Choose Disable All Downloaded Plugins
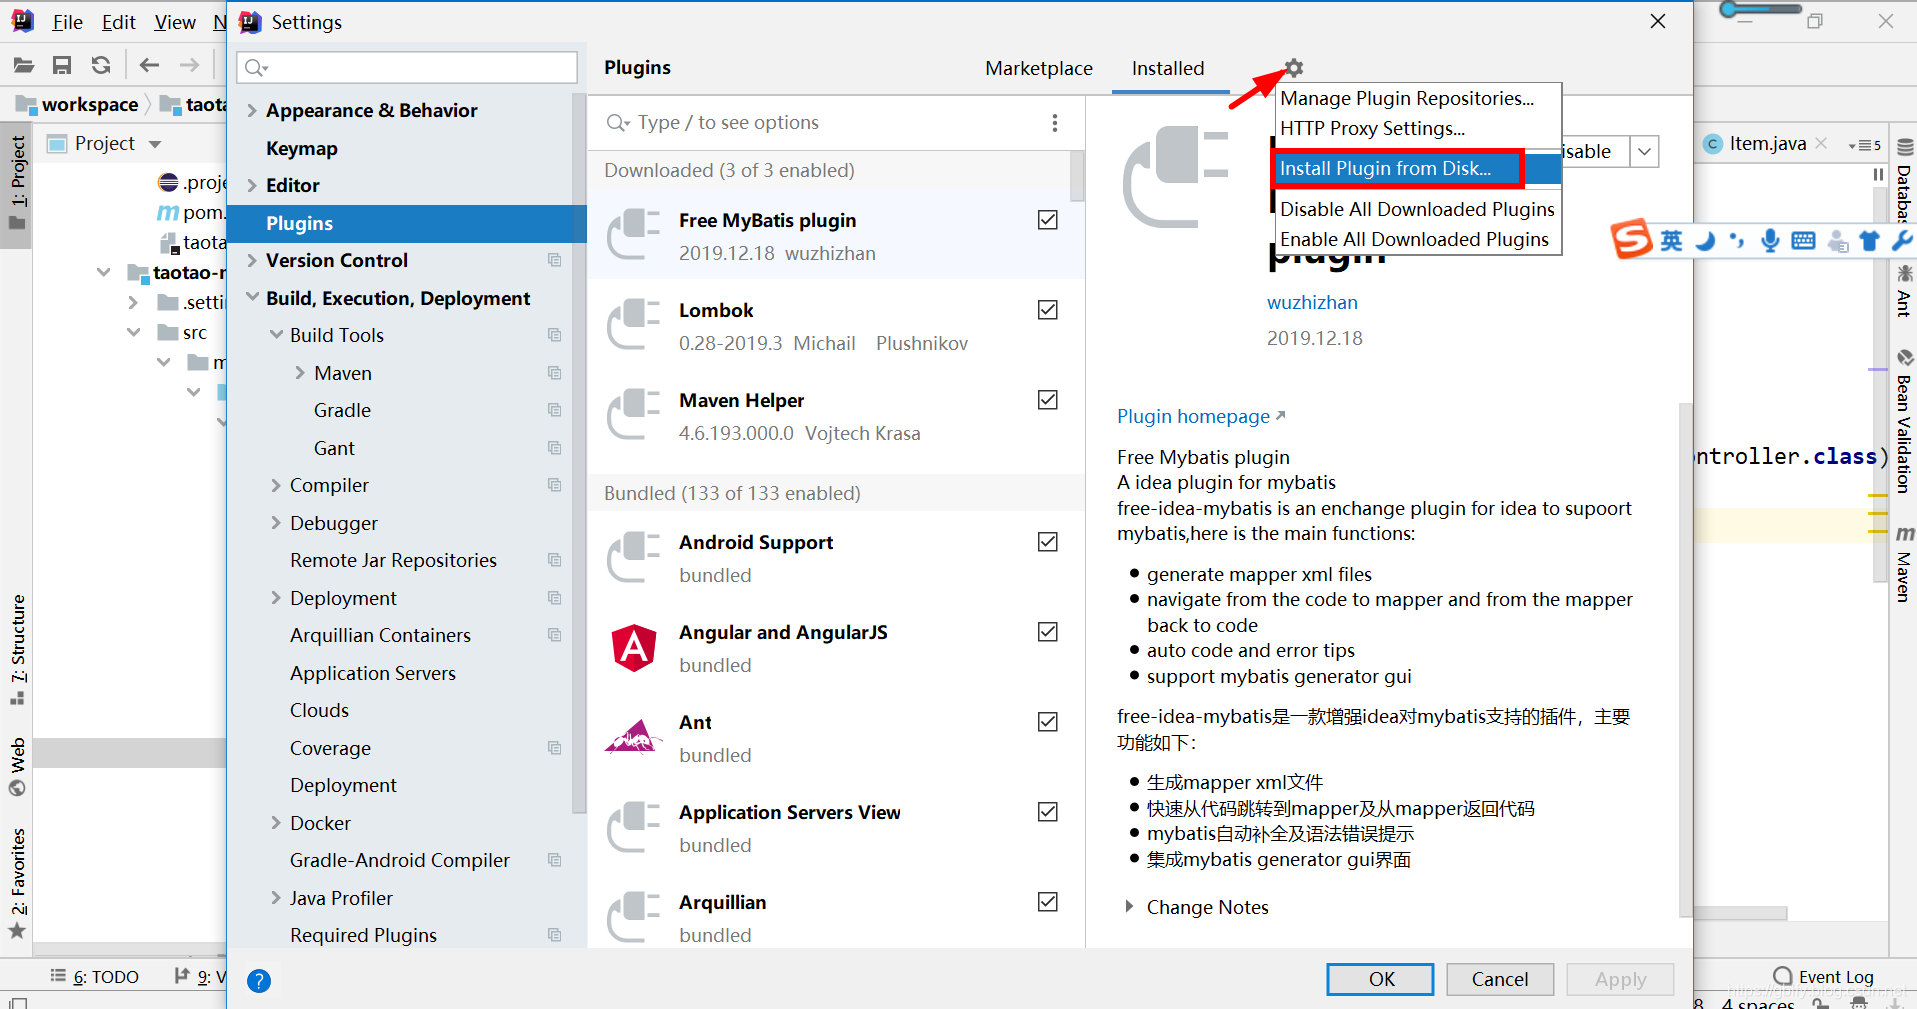This screenshot has height=1009, width=1917. pyautogui.click(x=1418, y=209)
